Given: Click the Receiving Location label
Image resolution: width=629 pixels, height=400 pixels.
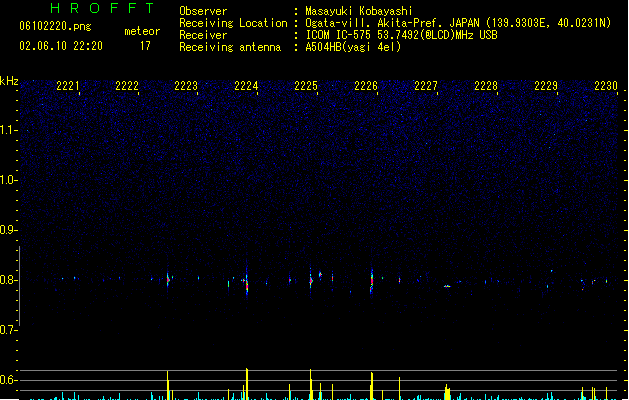Looking at the screenshot, I should (233, 23).
